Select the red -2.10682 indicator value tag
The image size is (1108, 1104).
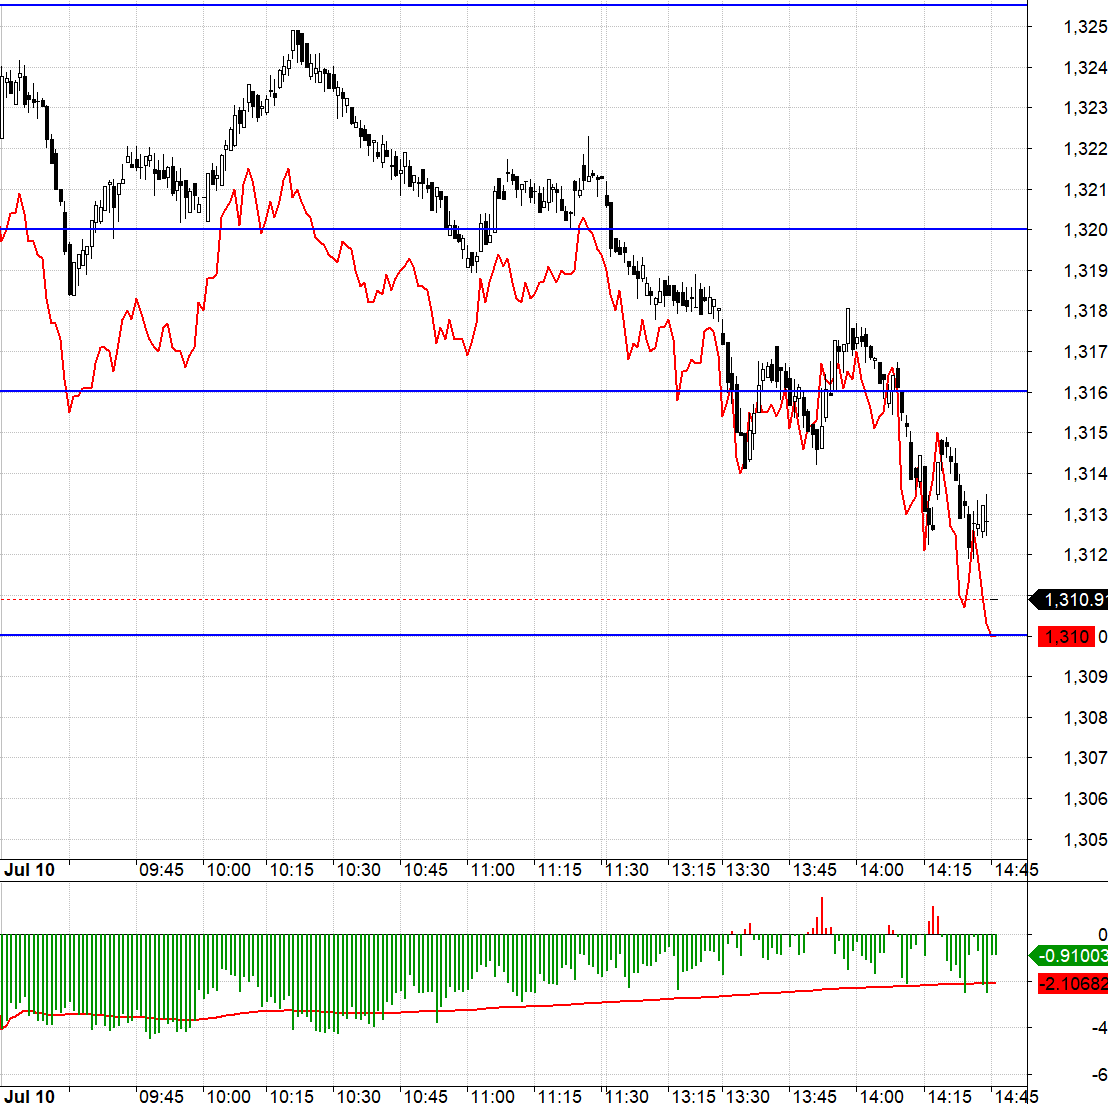click(x=1073, y=984)
